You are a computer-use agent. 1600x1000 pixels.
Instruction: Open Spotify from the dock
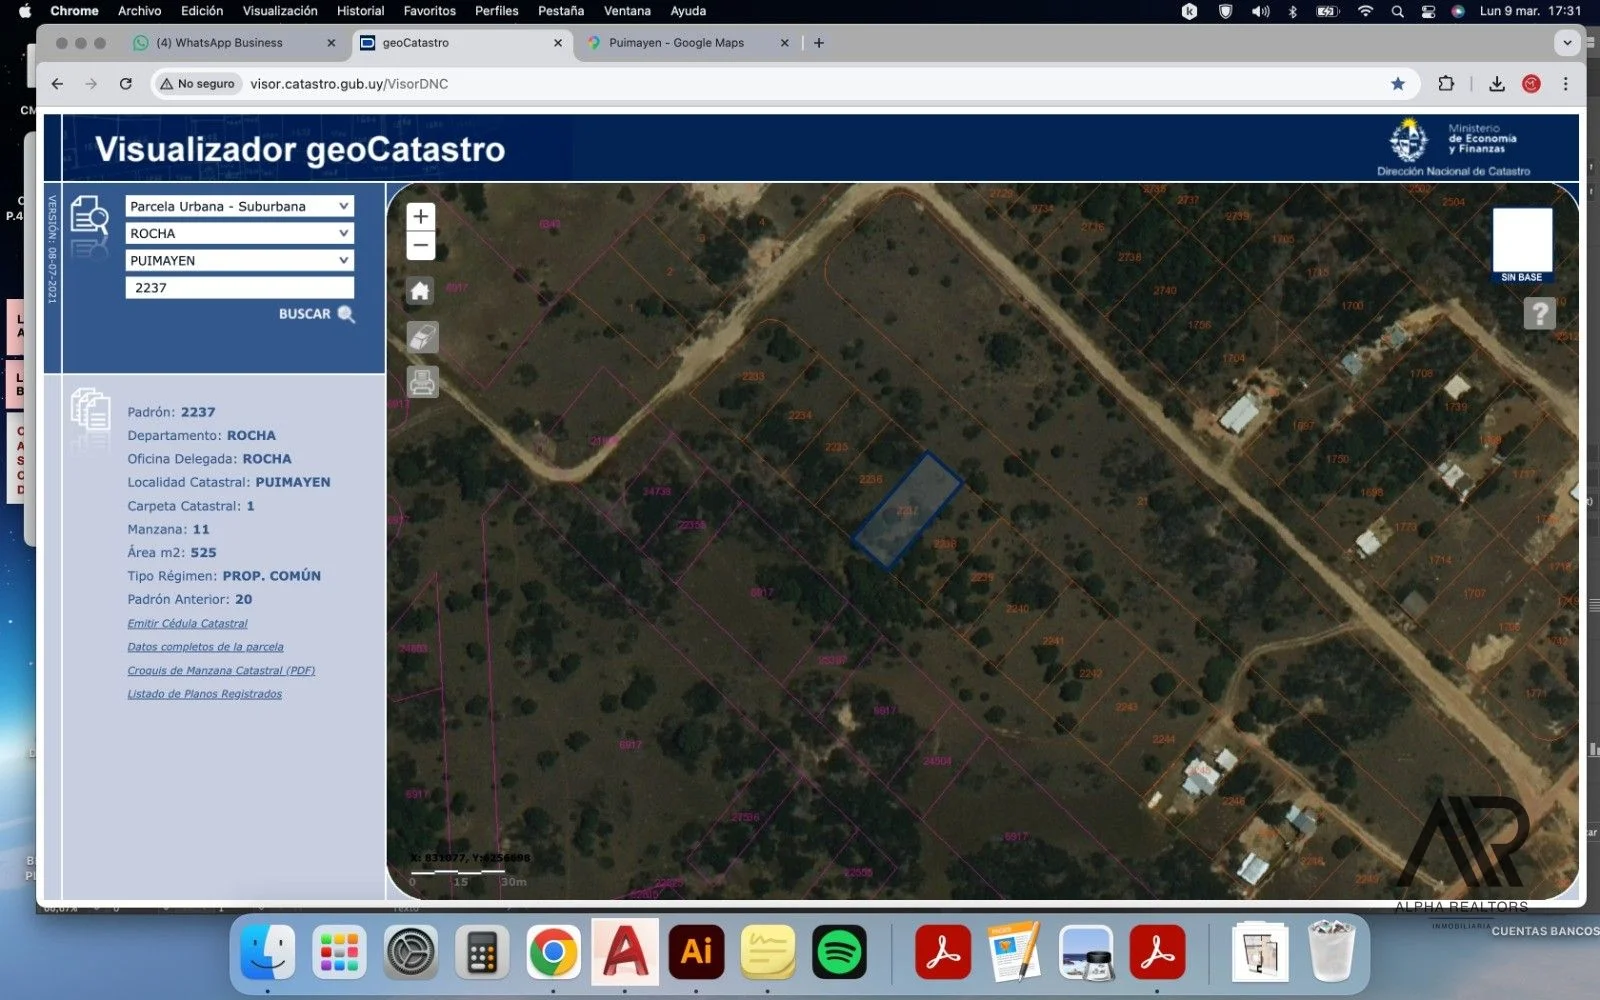pyautogui.click(x=839, y=952)
